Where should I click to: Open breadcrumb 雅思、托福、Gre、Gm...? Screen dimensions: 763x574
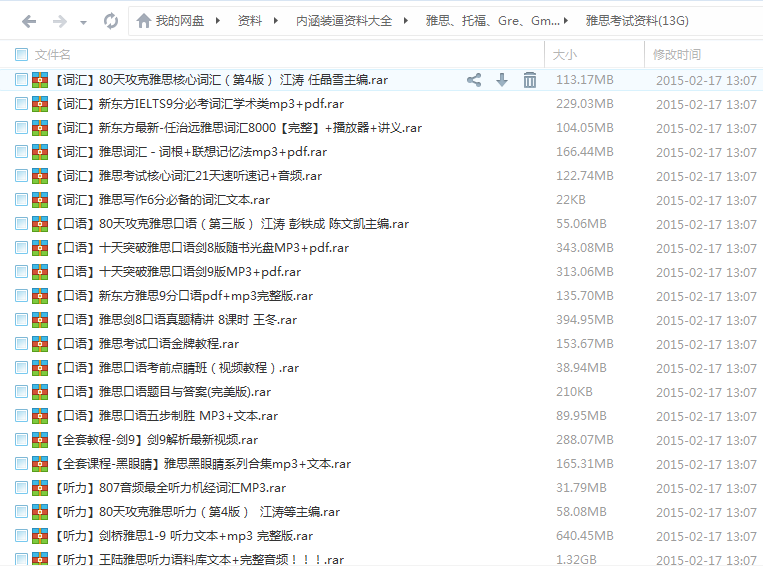492,21
